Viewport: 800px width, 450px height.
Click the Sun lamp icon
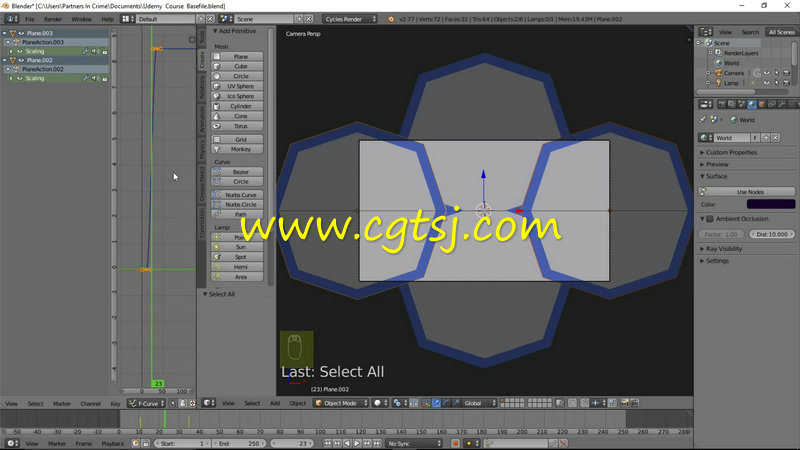[x=217, y=247]
